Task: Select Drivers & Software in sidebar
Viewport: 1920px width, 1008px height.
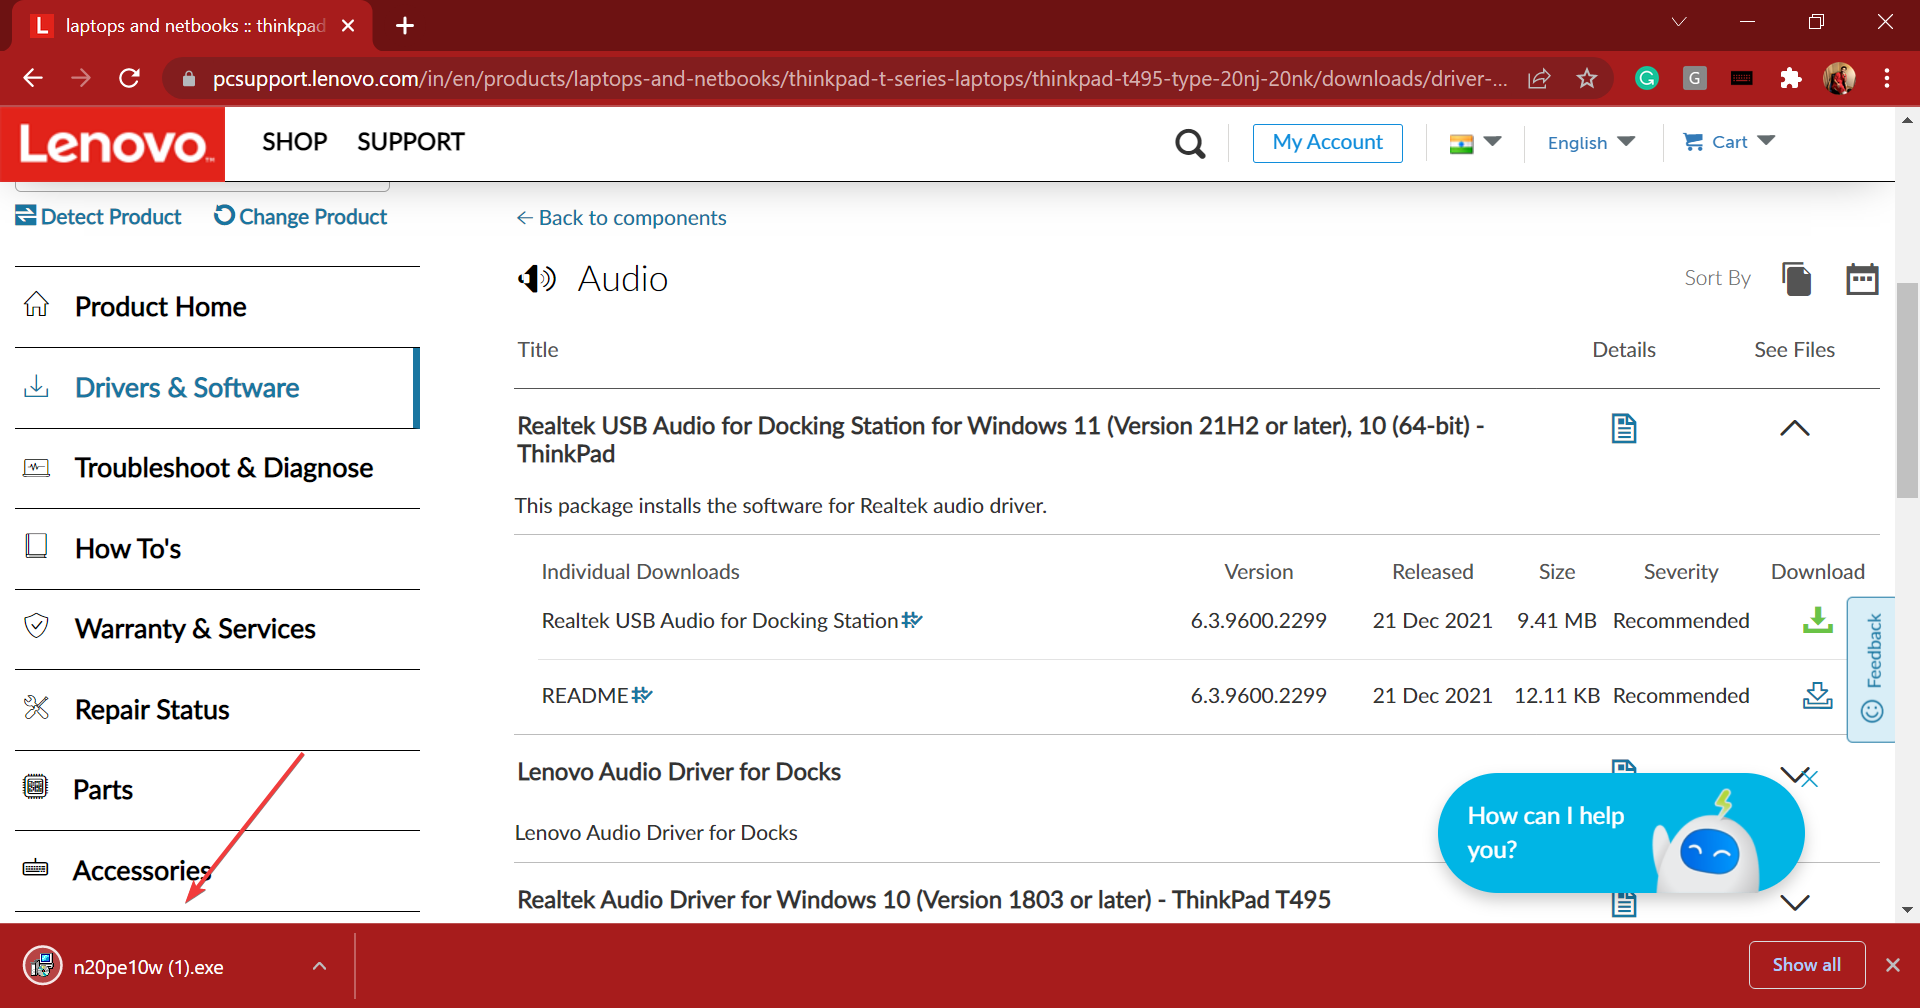Action: click(x=217, y=388)
